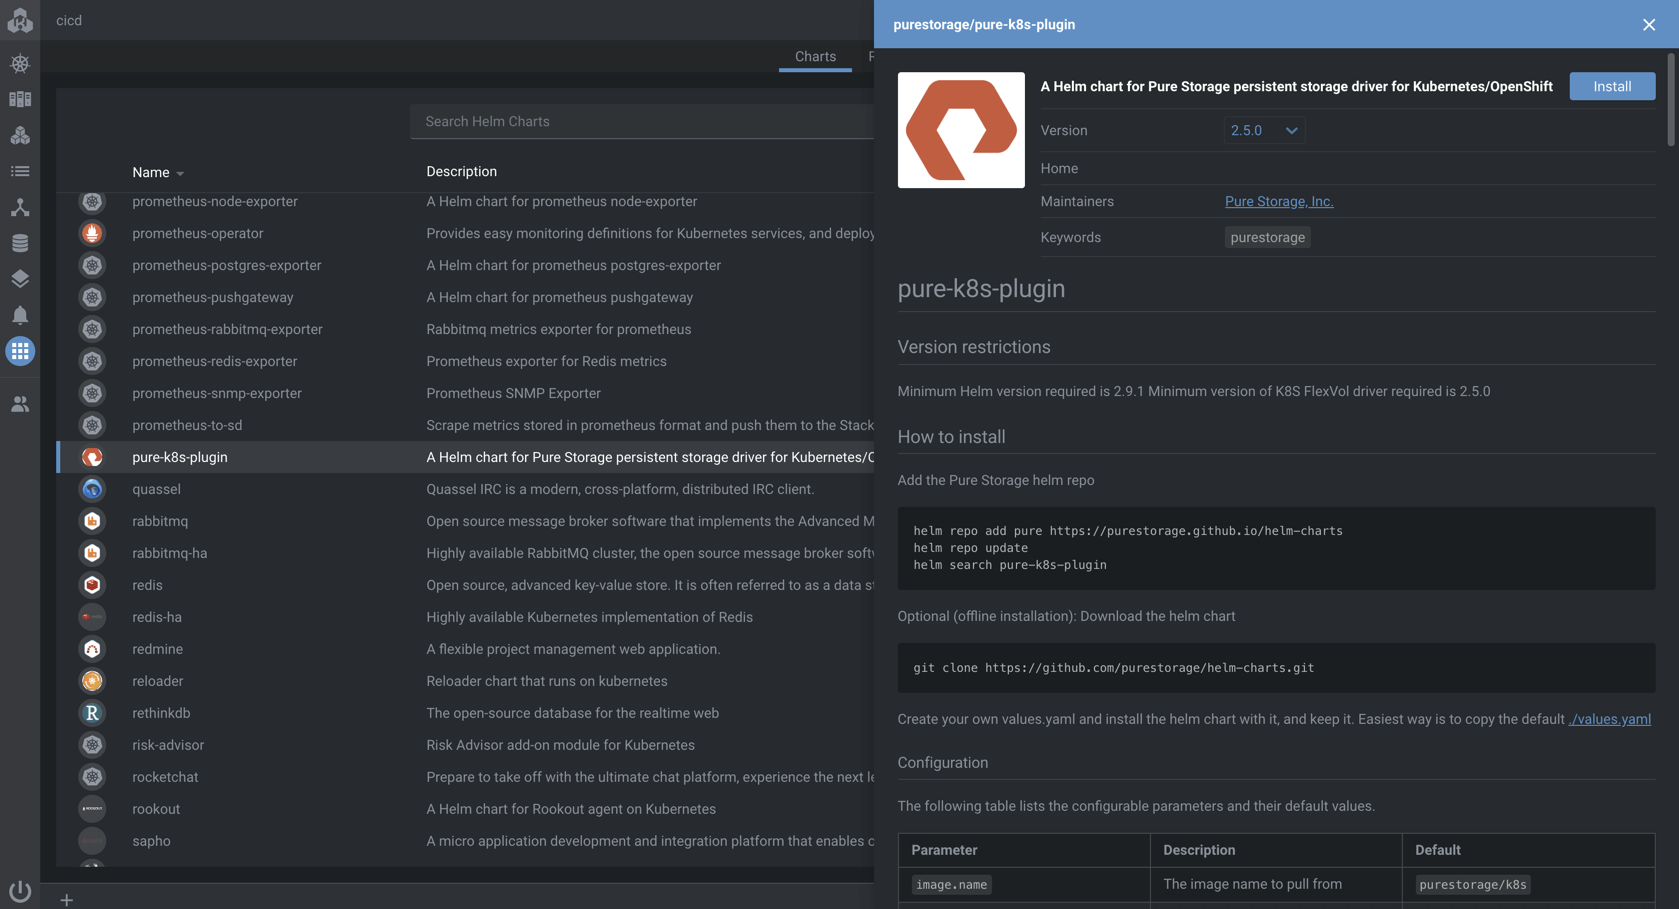Screen dimensions: 1679x909
Task: Open the Events bell sidebar icon
Action: tap(20, 315)
